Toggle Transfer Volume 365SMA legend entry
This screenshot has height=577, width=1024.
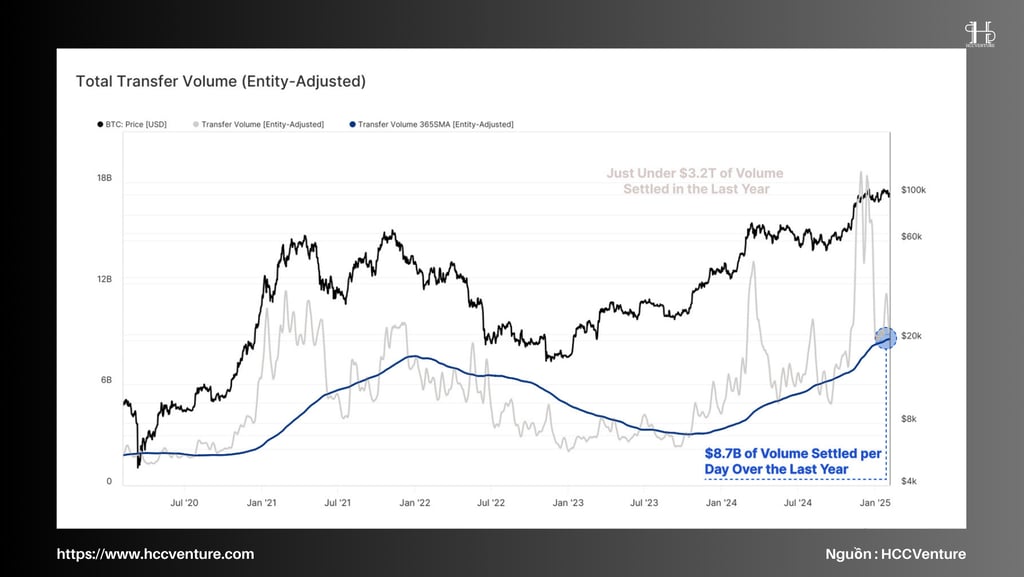click(431, 124)
